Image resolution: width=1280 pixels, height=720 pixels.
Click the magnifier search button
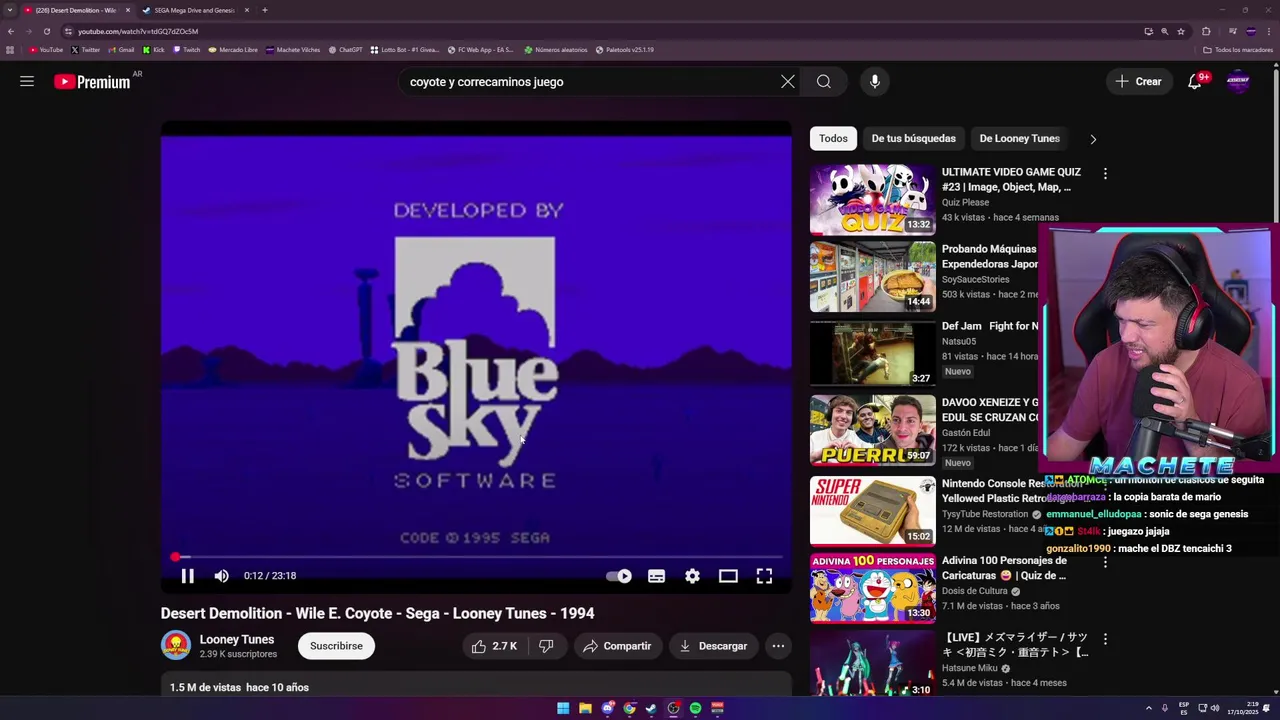click(x=824, y=82)
